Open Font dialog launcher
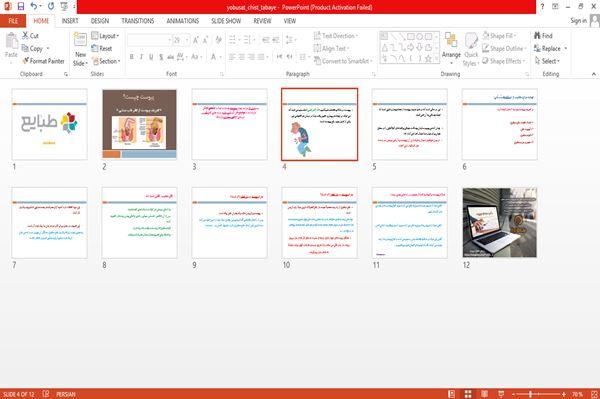 click(x=222, y=74)
